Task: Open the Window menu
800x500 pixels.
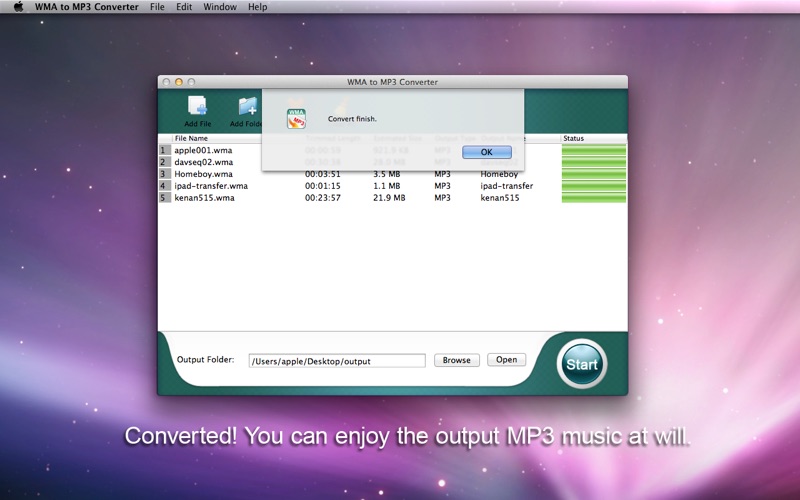Action: pyautogui.click(x=220, y=7)
